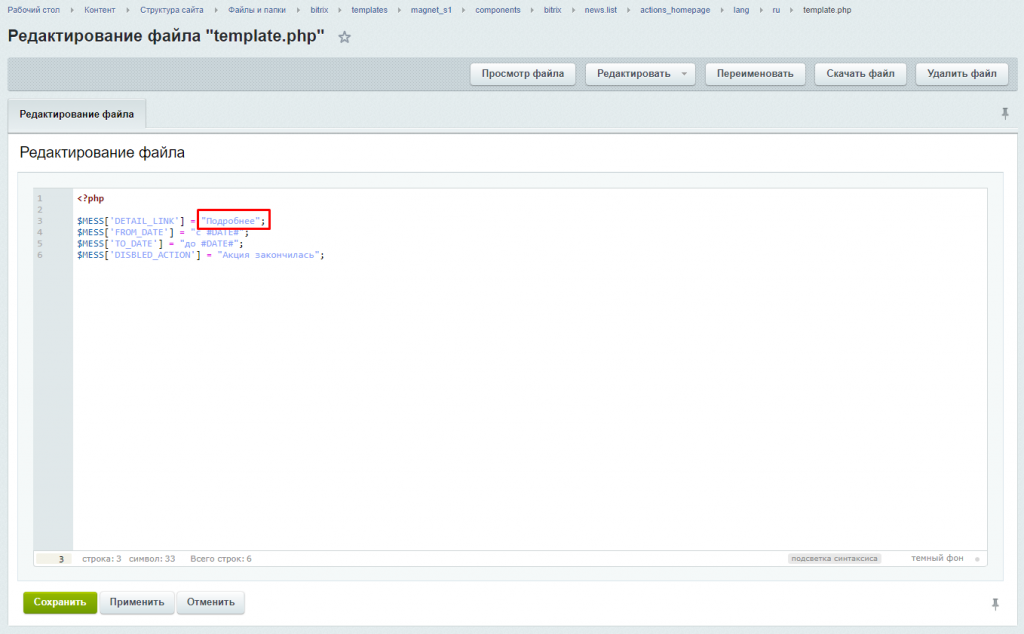Click line number 6 in gutter
Screen dimensions: 1024x634
(x=40, y=255)
